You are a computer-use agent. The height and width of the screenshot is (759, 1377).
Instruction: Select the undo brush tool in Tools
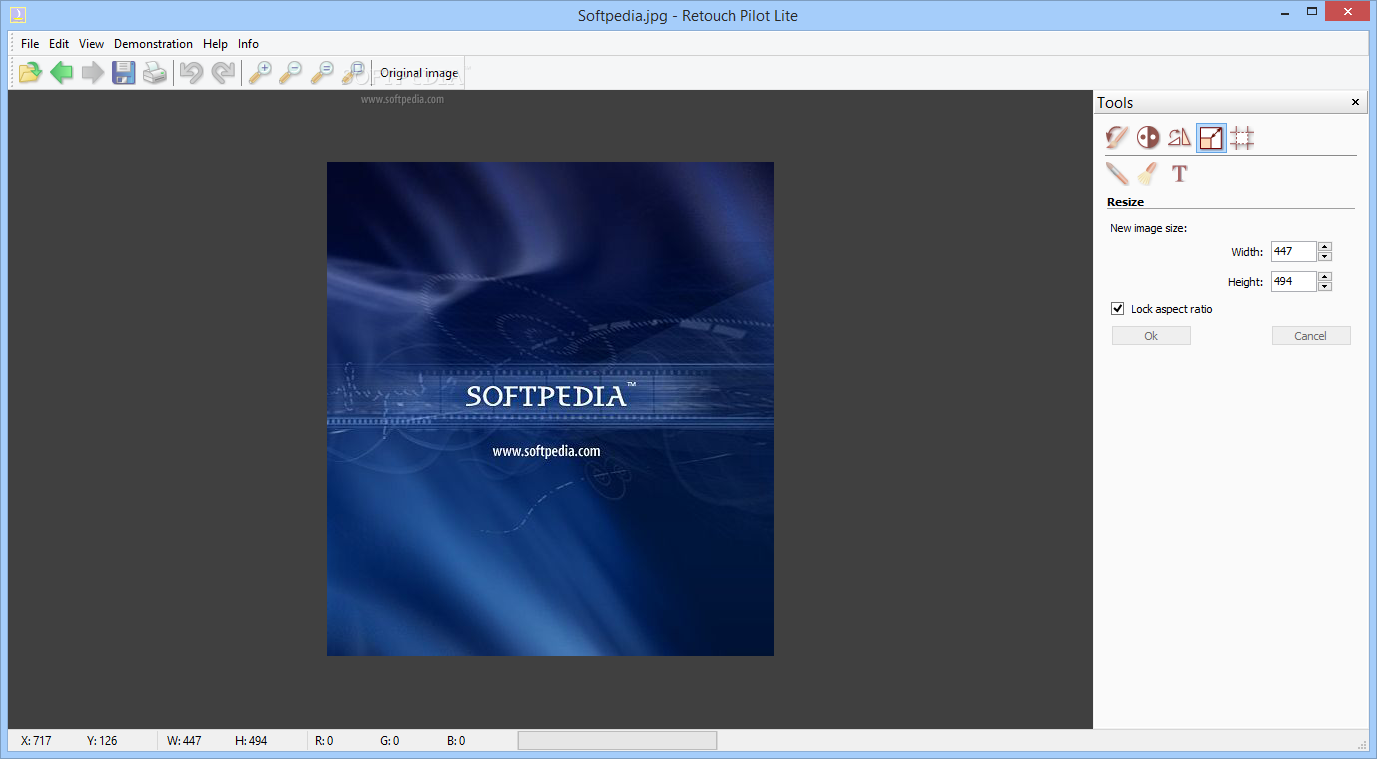1117,137
